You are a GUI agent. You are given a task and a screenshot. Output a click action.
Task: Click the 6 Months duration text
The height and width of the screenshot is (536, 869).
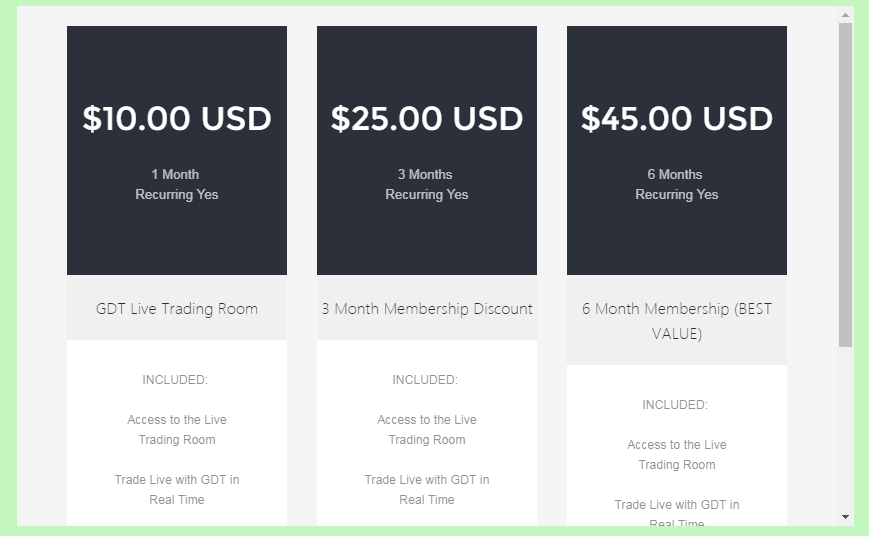[675, 175]
